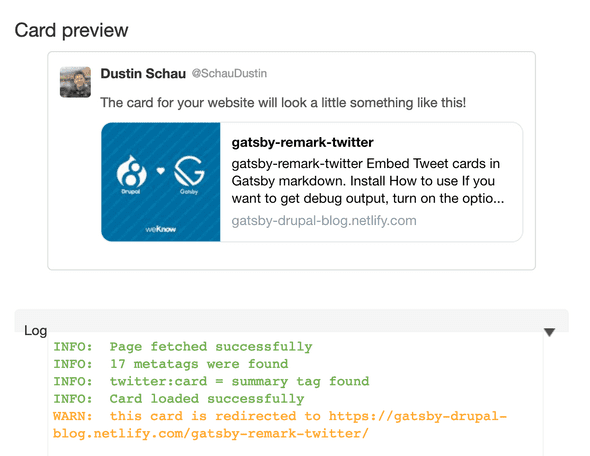Click the '17 metatags were found' log line
The width and height of the screenshot is (590, 456).
[171, 364]
